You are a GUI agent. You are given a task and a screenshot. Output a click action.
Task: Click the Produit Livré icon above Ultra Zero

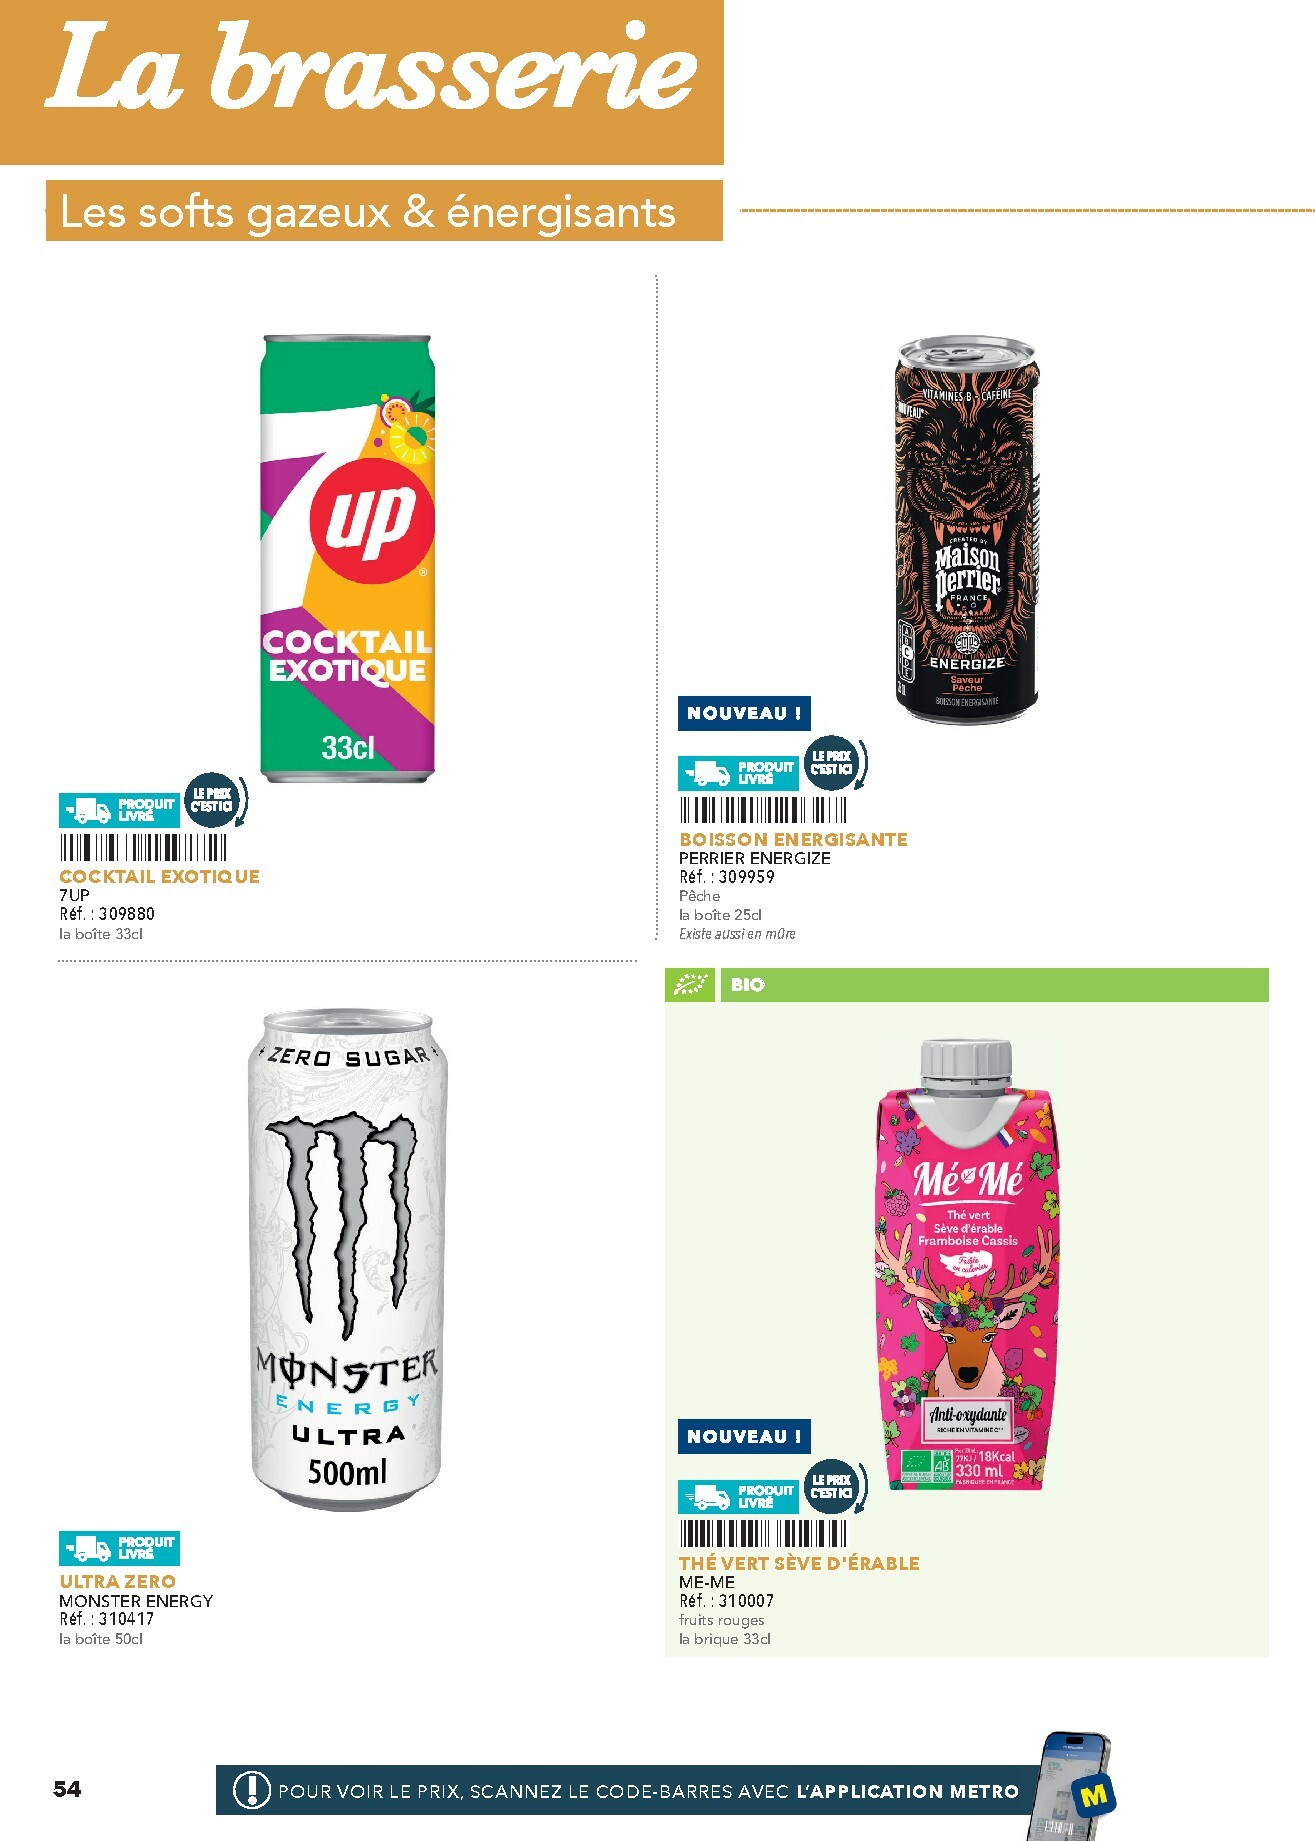coord(119,1548)
